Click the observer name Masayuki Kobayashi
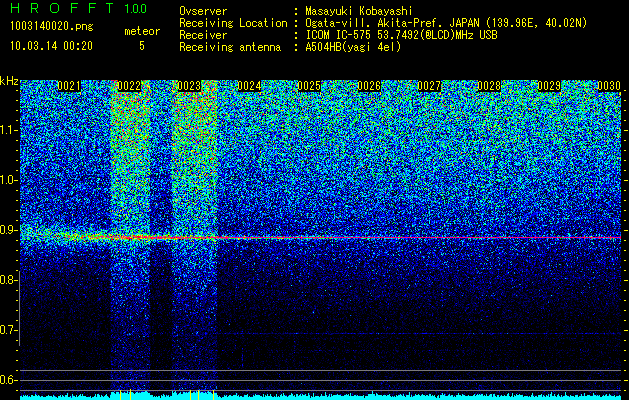This screenshot has height=400, width=629. (x=359, y=11)
